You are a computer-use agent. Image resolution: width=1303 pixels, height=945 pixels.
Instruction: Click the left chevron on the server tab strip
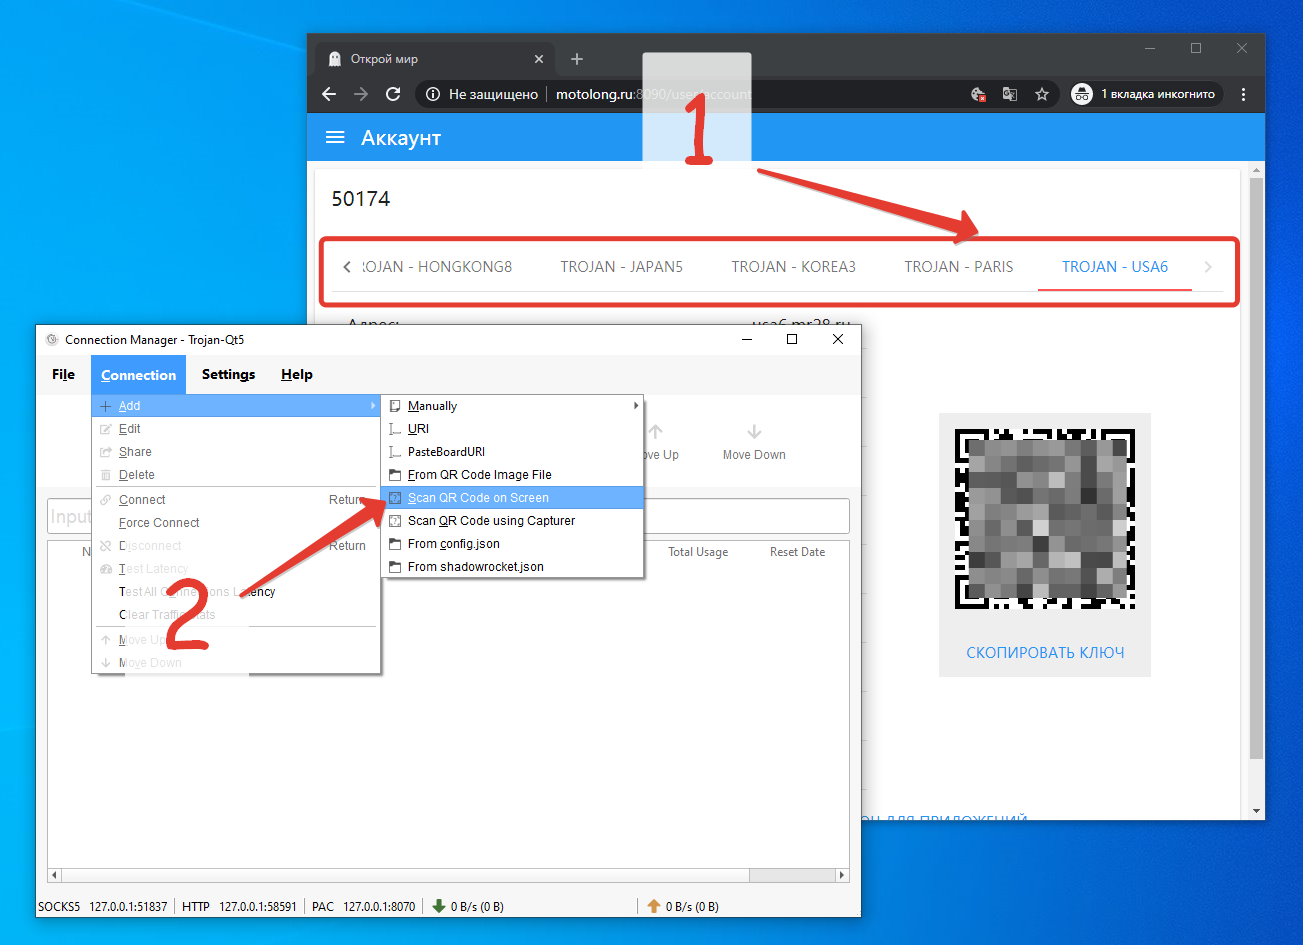tap(347, 266)
